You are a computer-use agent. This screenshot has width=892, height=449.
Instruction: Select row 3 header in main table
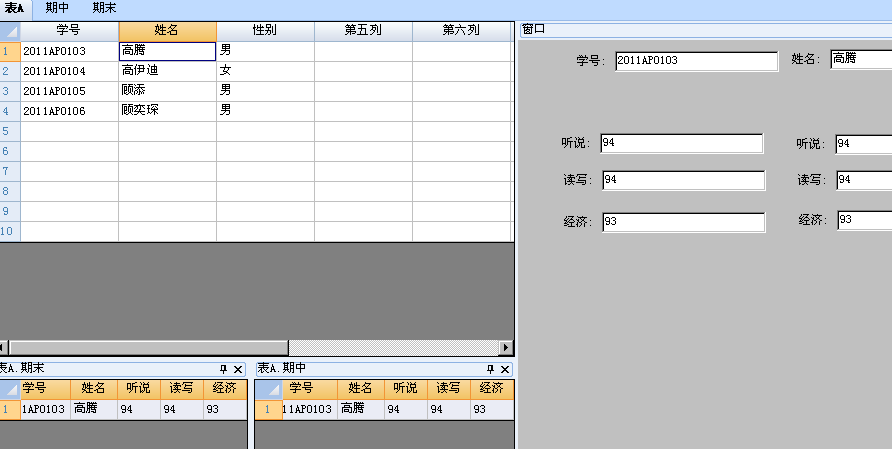click(x=6, y=91)
